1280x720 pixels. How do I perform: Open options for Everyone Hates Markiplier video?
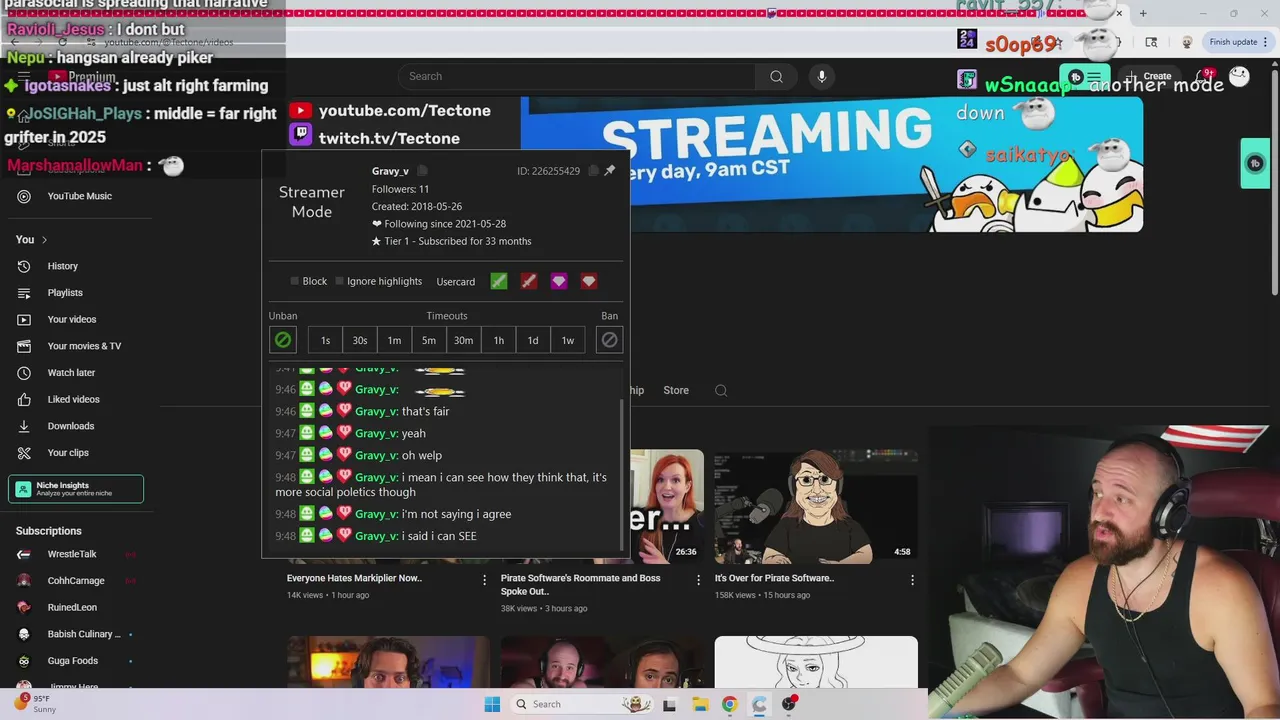tap(485, 580)
